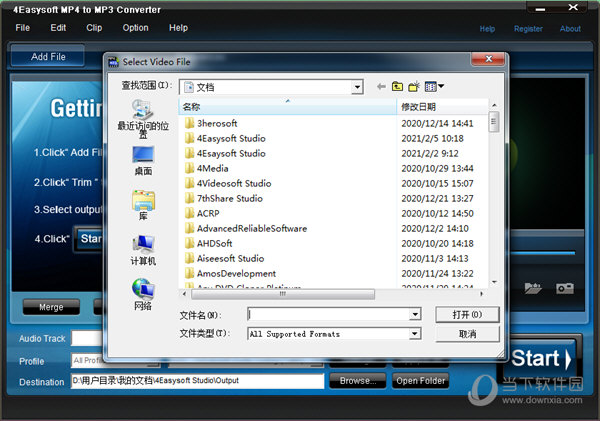Click the 3herosoft folder icon

189,123
